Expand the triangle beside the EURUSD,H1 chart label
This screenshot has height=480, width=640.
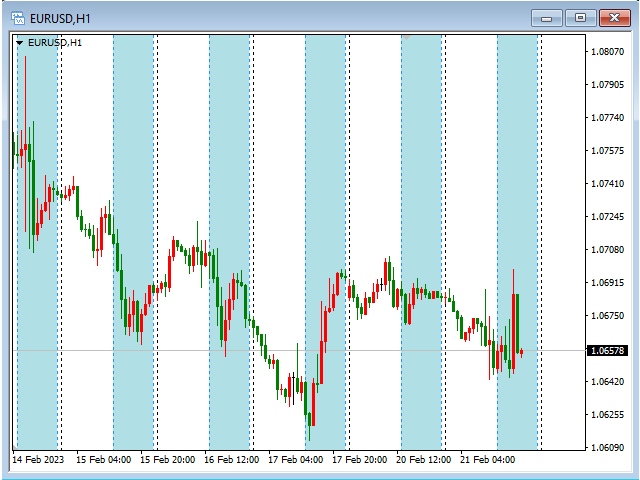[19, 43]
